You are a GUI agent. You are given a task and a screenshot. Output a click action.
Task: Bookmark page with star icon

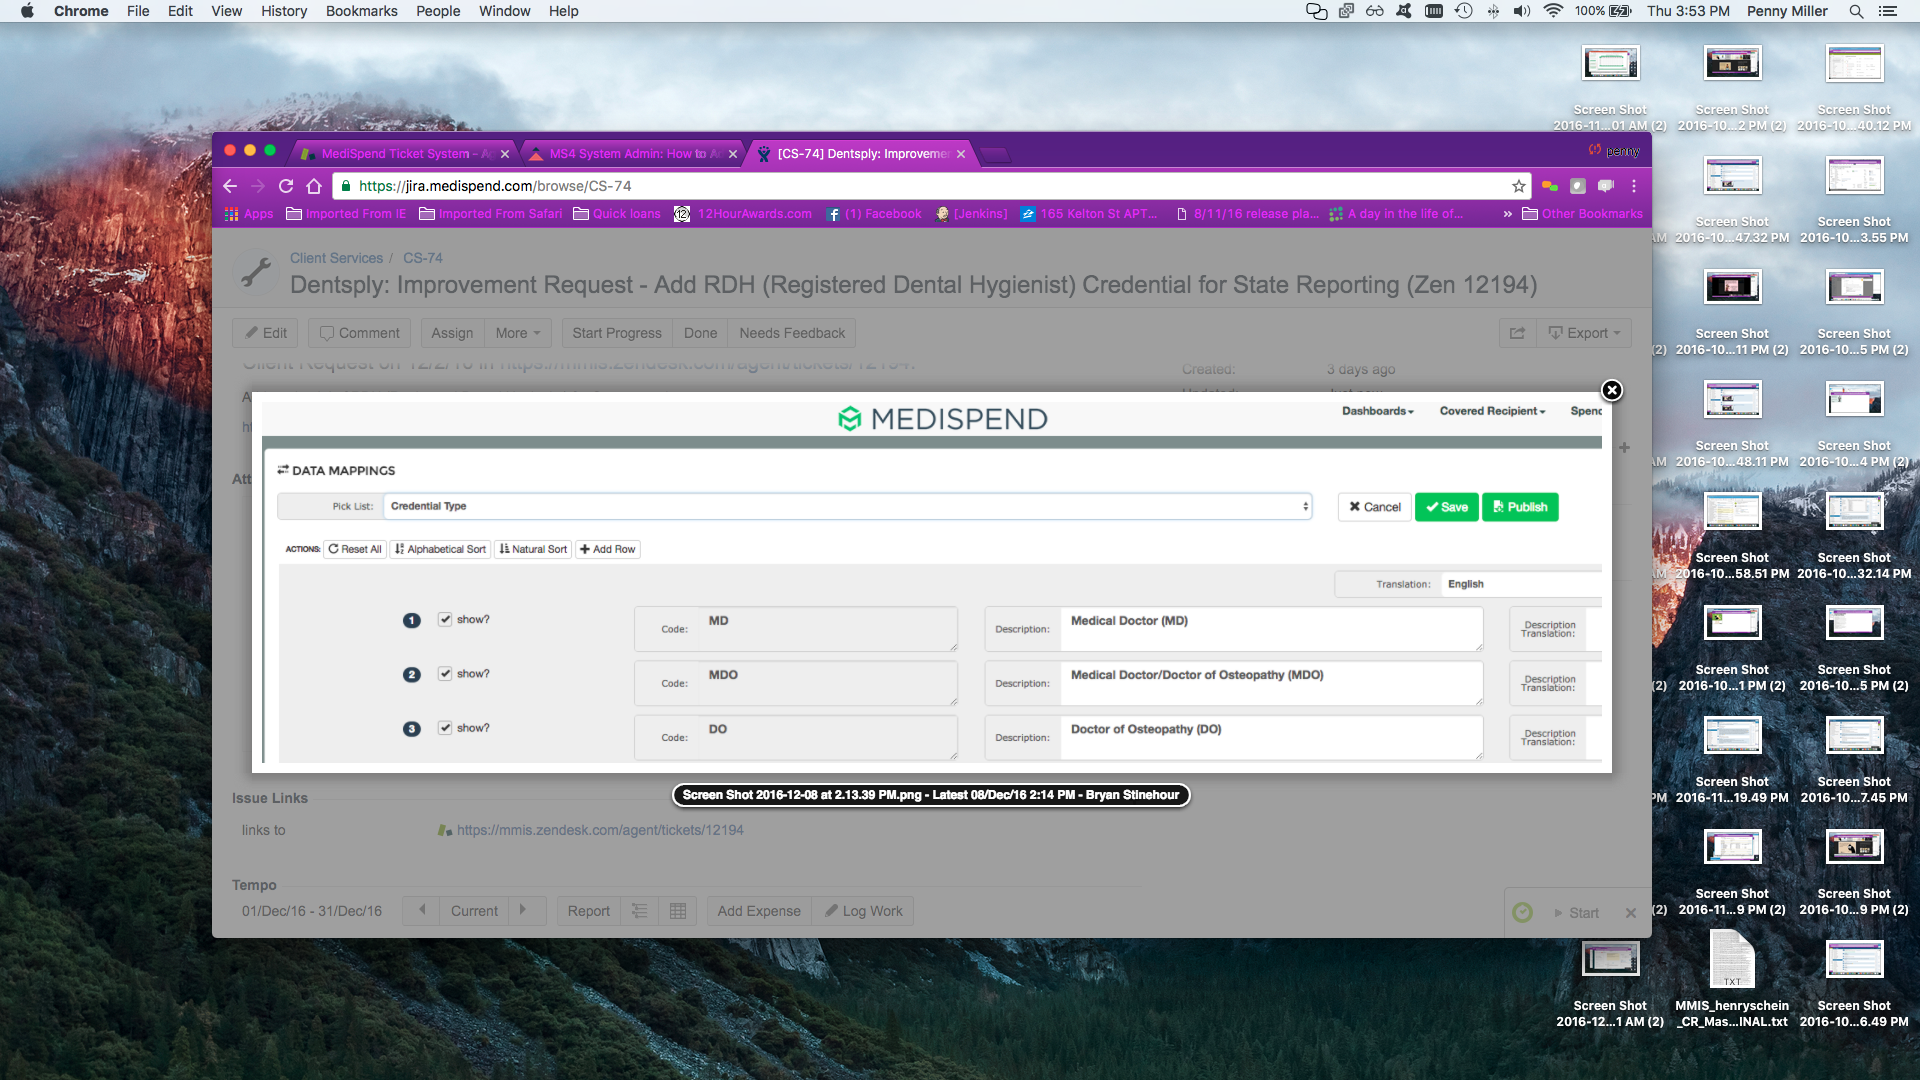coord(1519,186)
